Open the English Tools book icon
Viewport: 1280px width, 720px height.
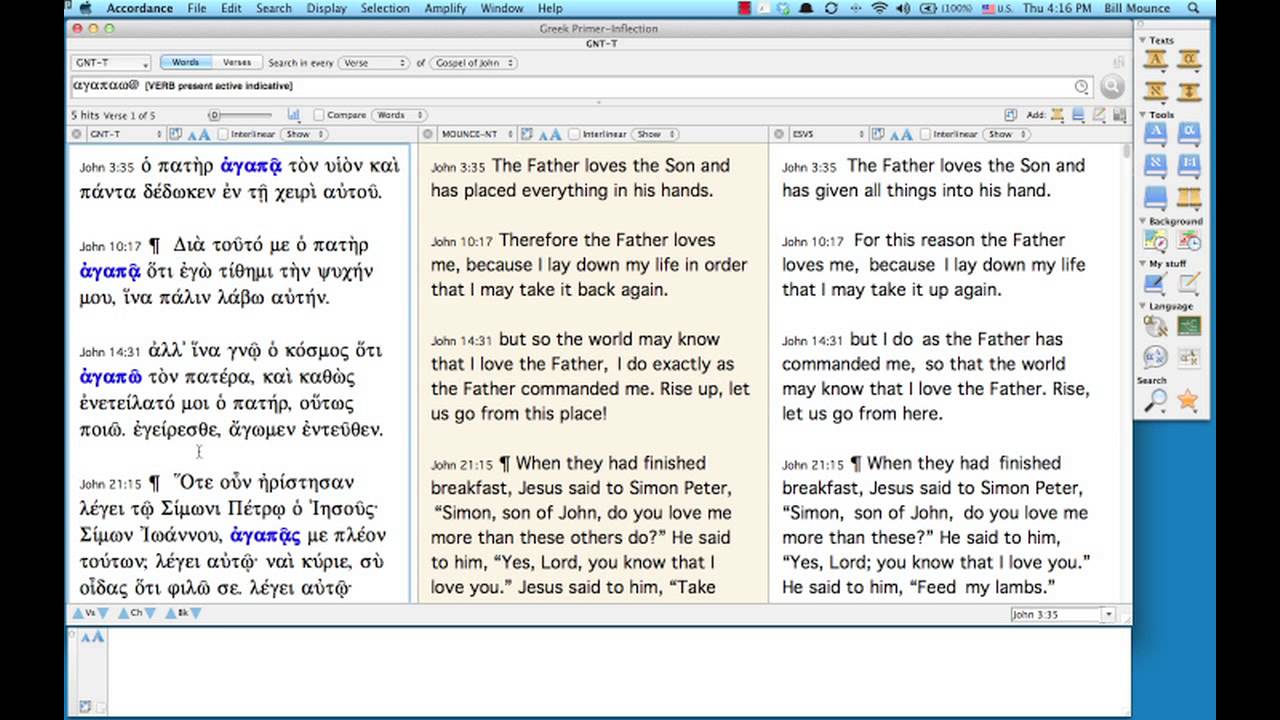(x=1156, y=132)
